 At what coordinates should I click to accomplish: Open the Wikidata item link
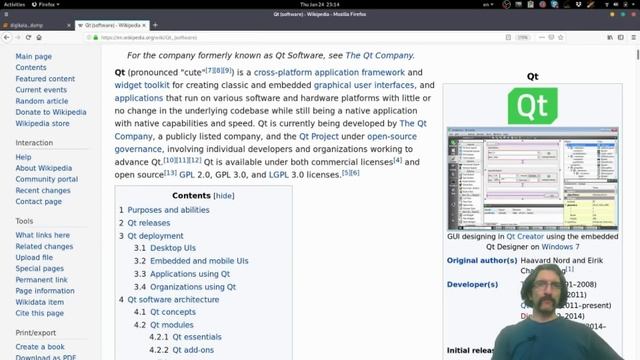[40, 302]
